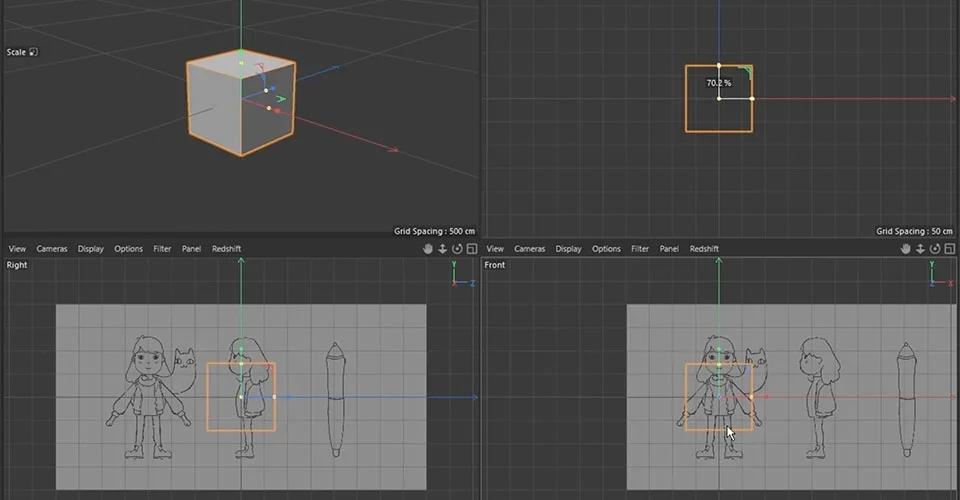
Task: Click the green Y axis arrow tip in Front view
Action: coord(719,261)
